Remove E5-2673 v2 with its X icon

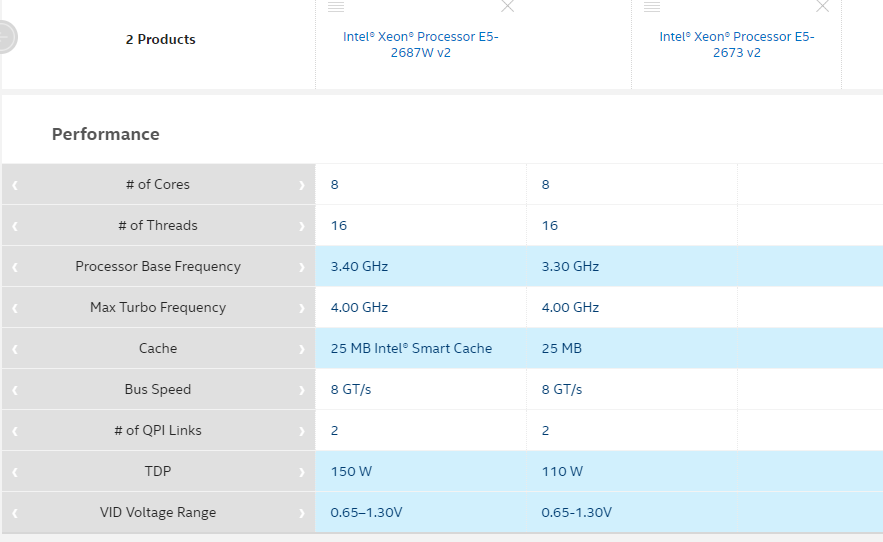pos(822,6)
